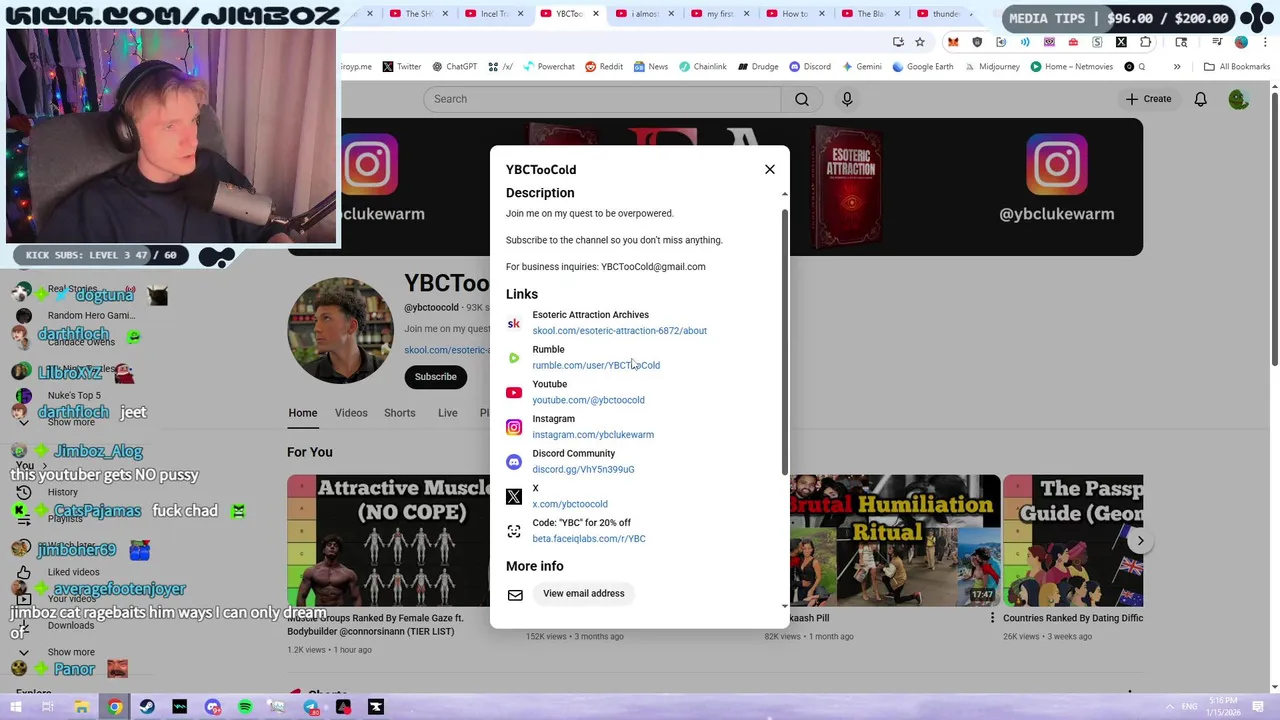
Task: Click the envelope icon under More info
Action: [515, 595]
